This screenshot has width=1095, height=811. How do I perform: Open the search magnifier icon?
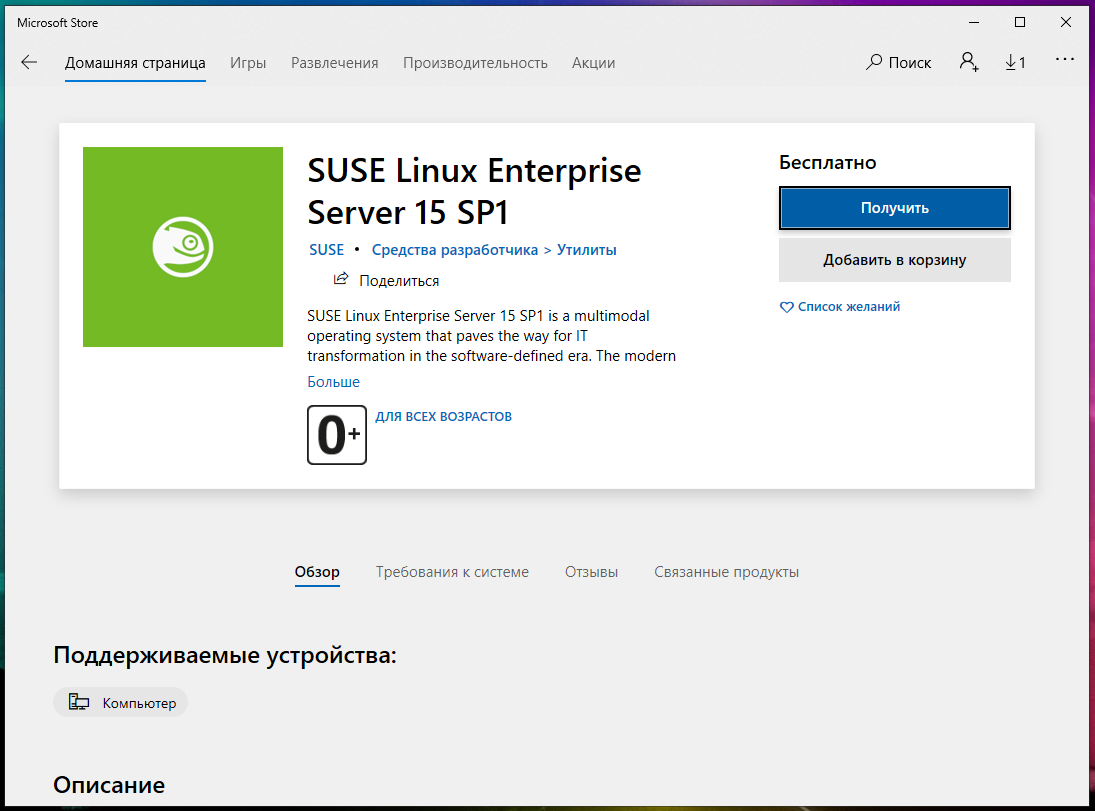875,62
